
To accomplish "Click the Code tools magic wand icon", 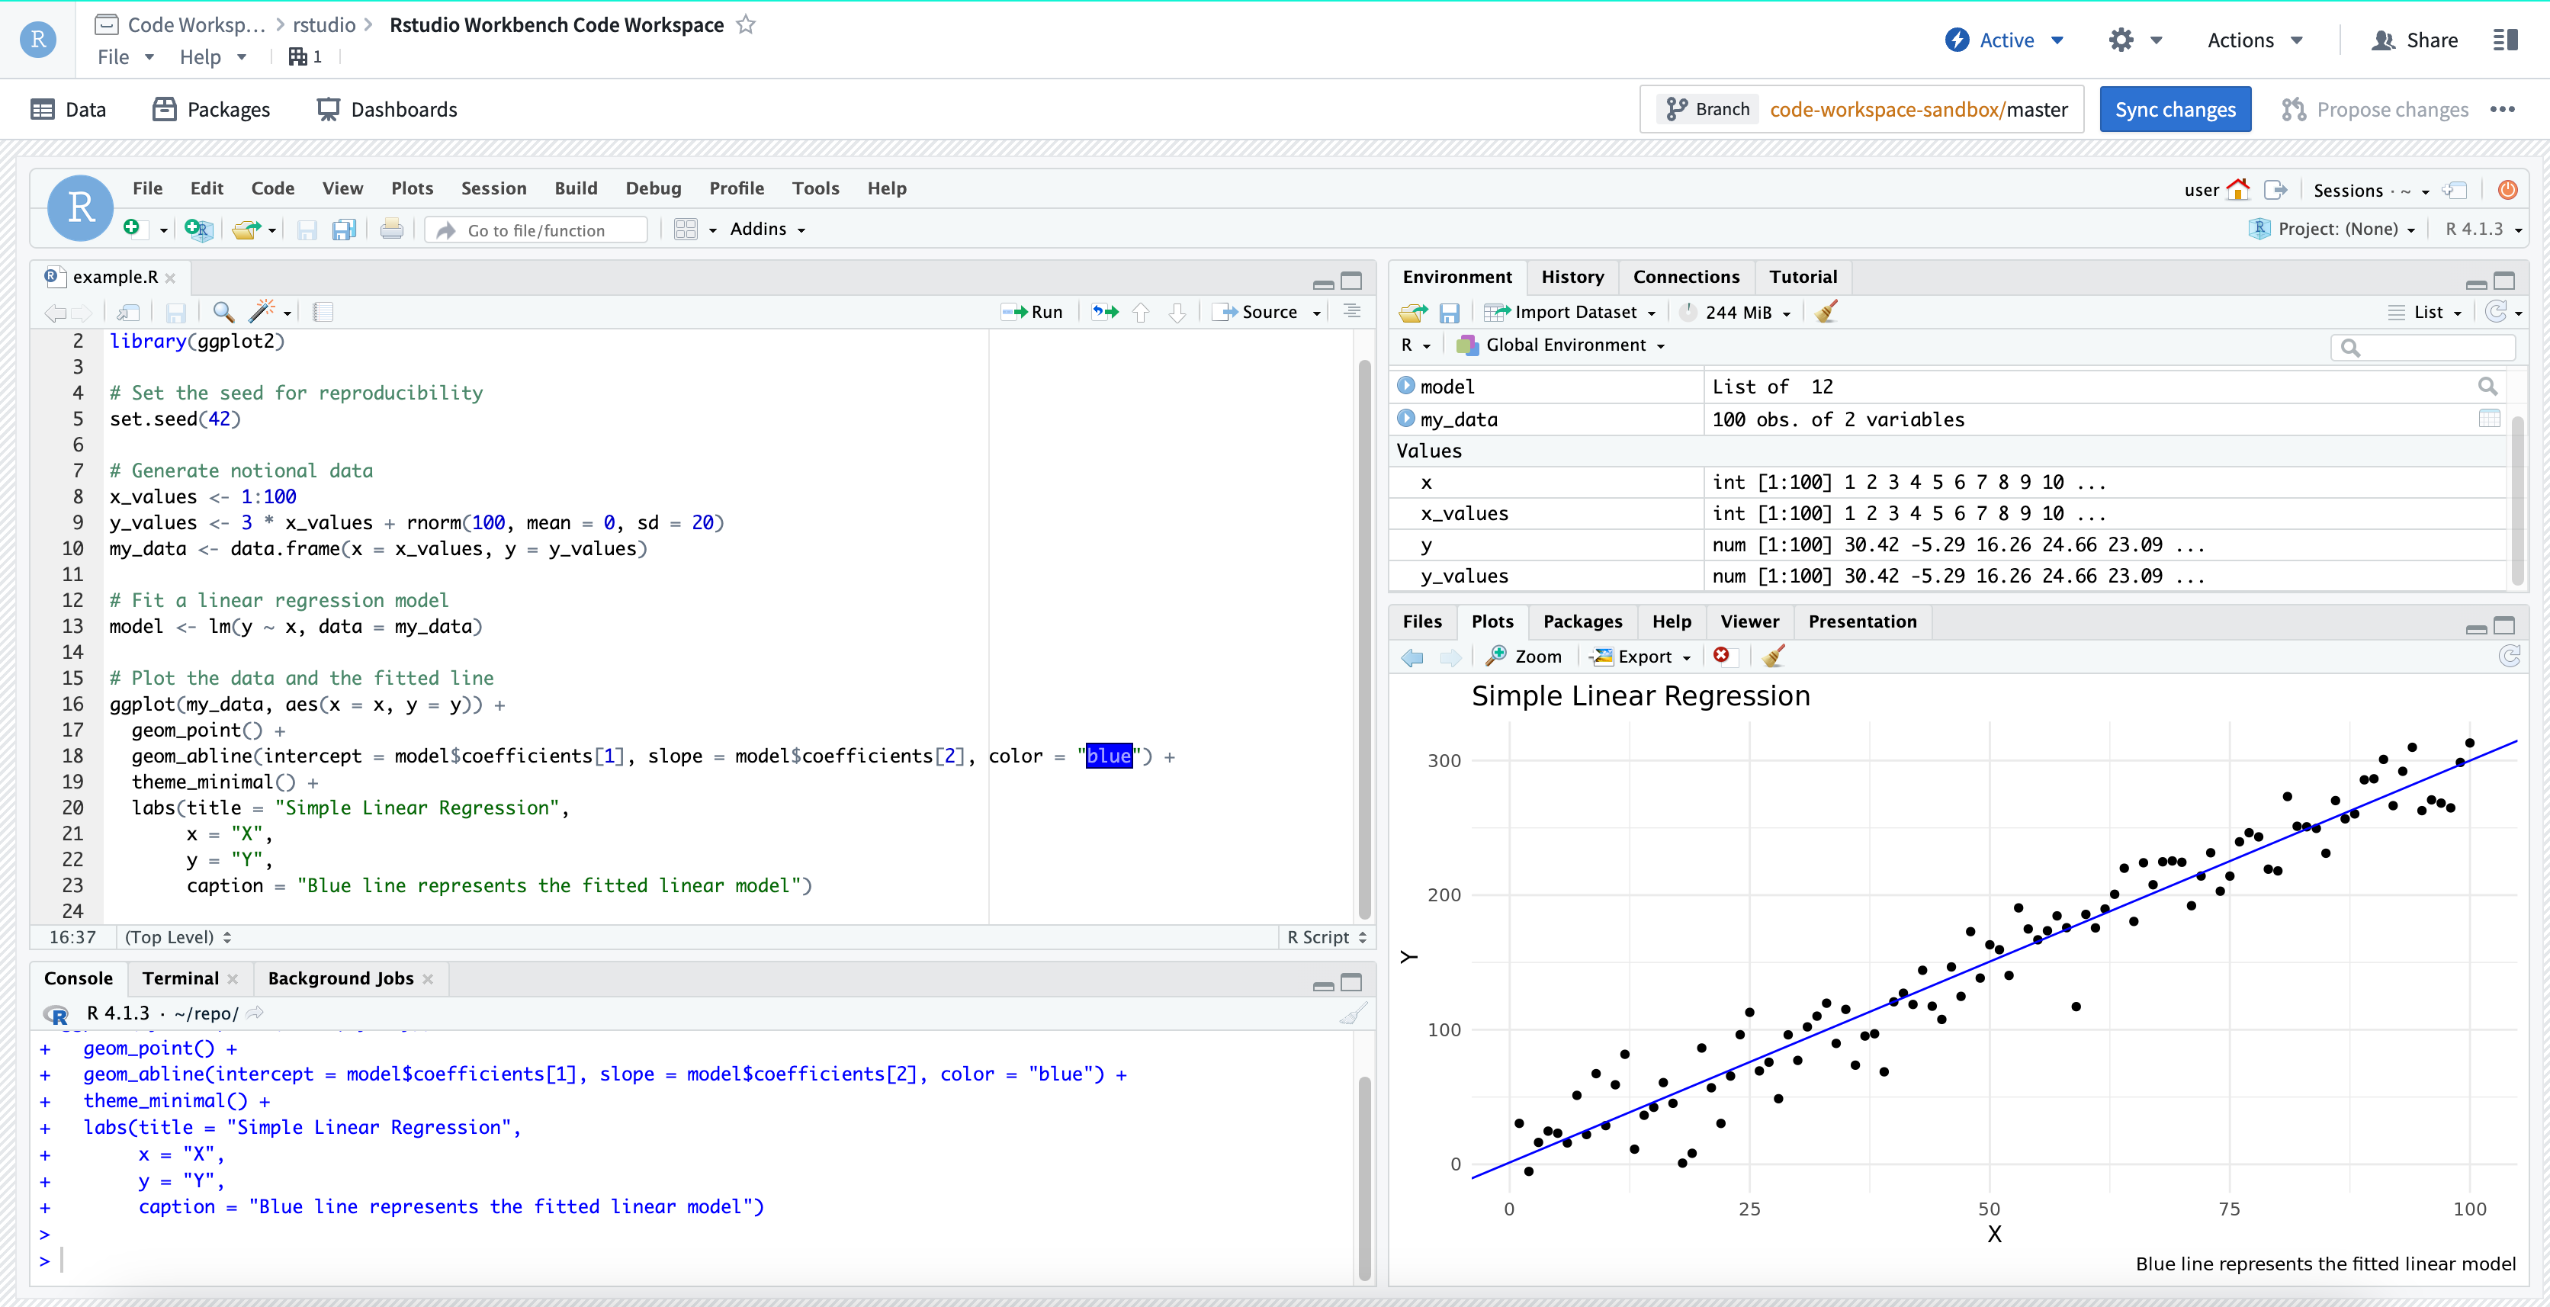I will click(x=262, y=312).
